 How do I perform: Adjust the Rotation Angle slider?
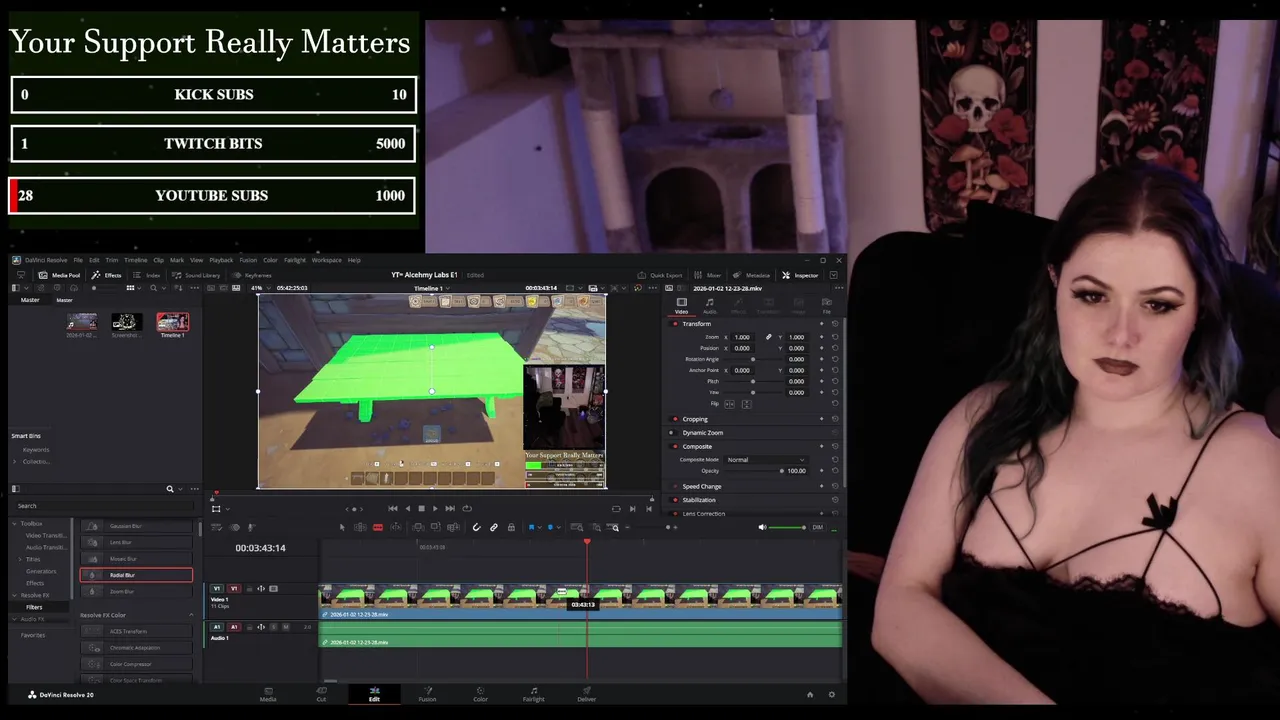tap(753, 359)
